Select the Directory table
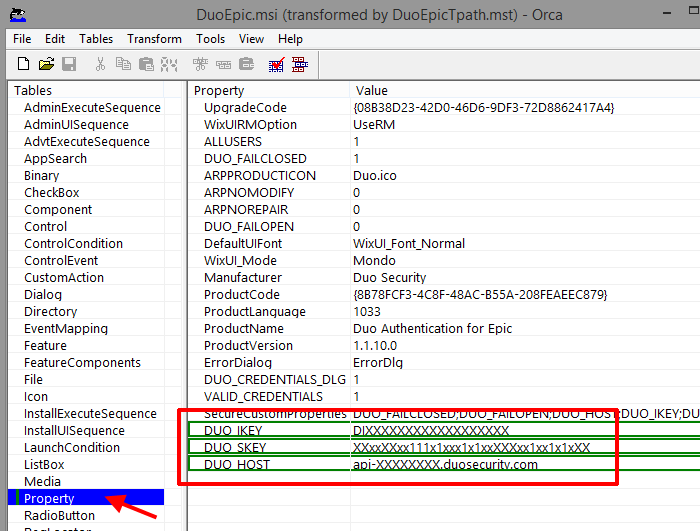Image resolution: width=700 pixels, height=531 pixels. click(50, 311)
